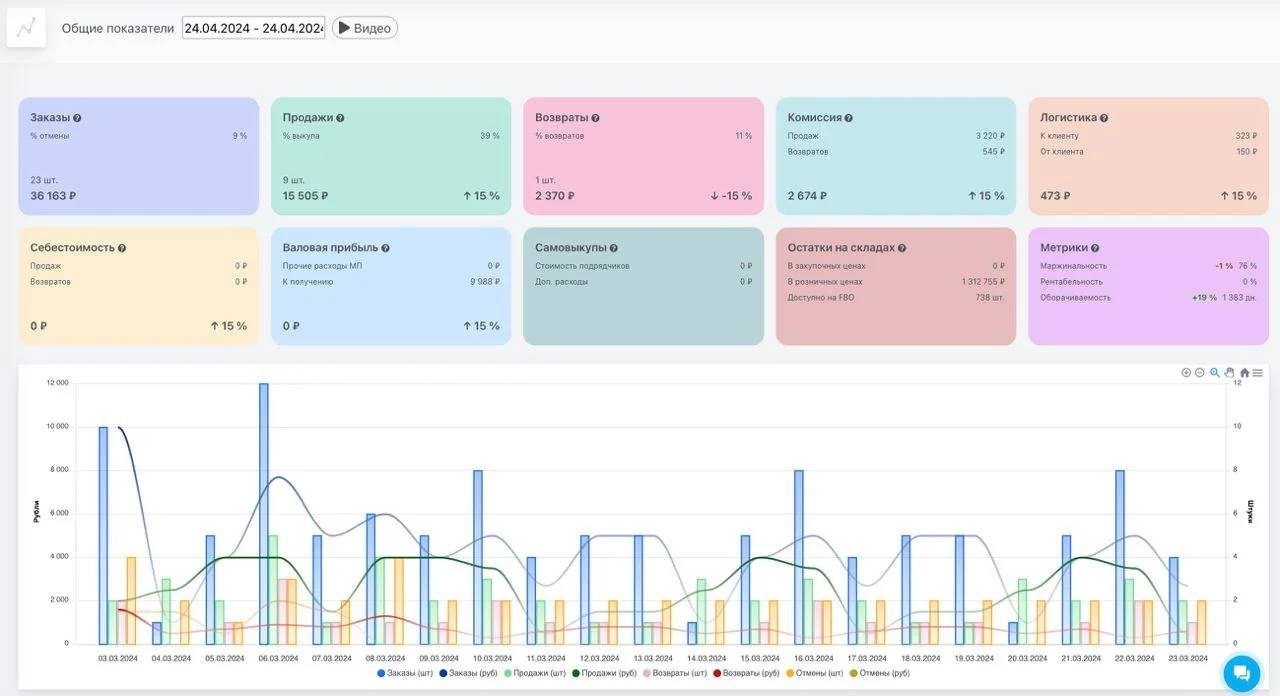Toggle Заказы (шт) series in legend
The image size is (1280, 696).
tap(406, 673)
